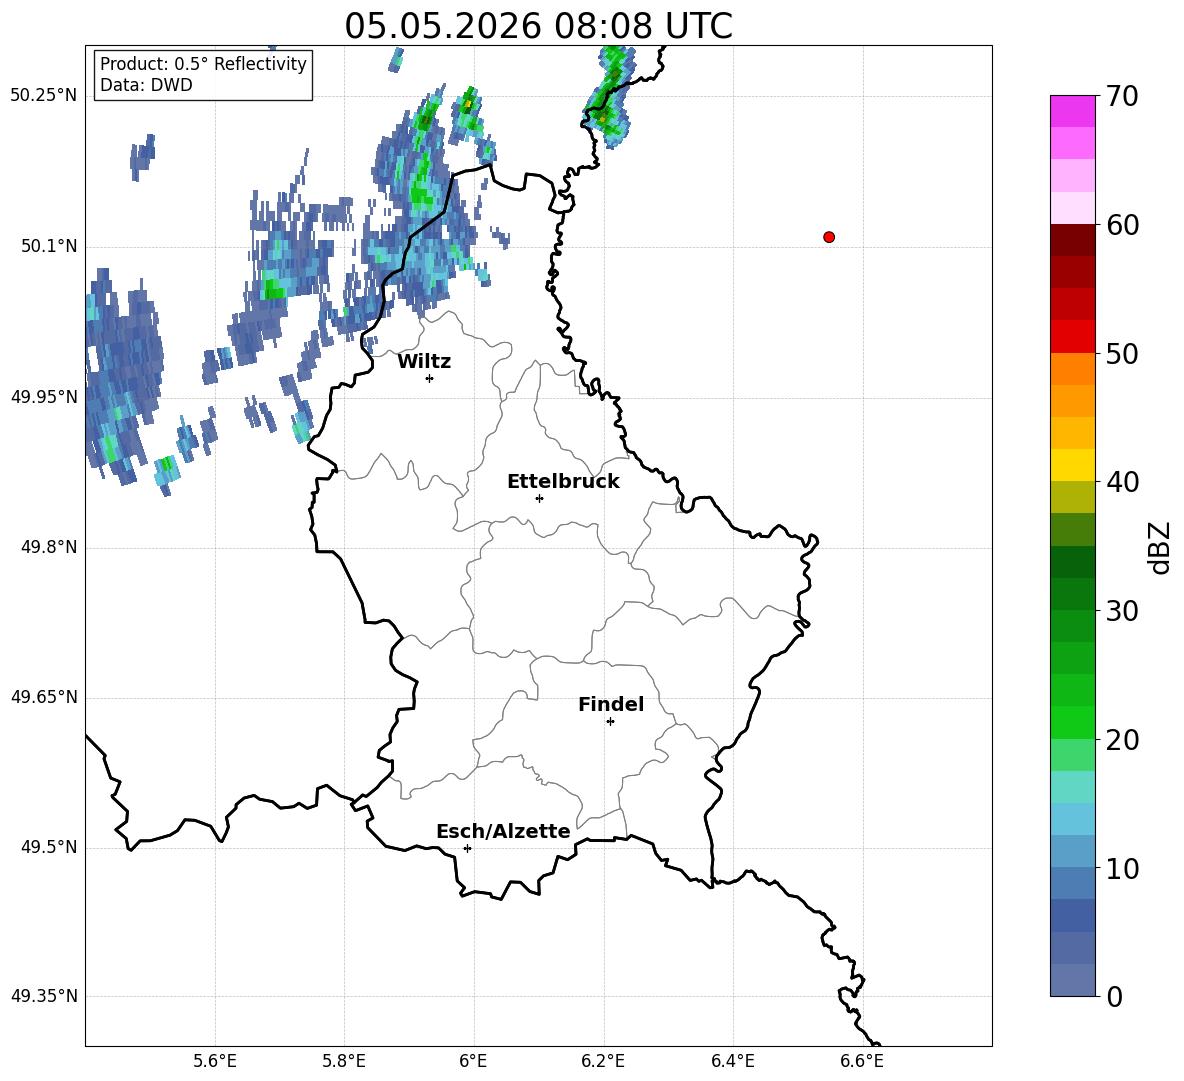1184x1081 pixels.
Task: Select the Ettelbruck city label
Action: [x=563, y=482]
